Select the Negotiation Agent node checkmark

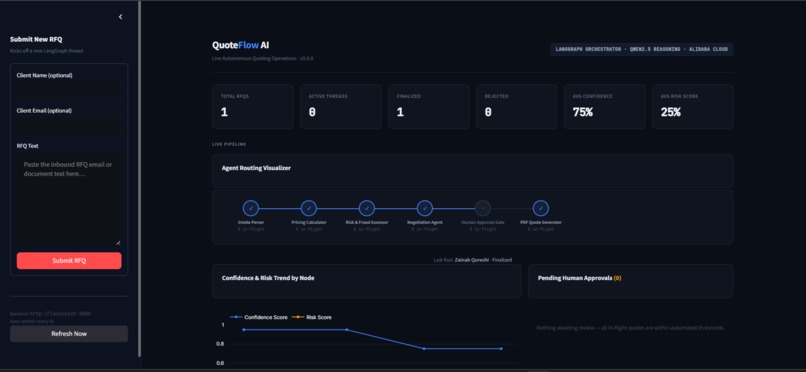(x=425, y=208)
